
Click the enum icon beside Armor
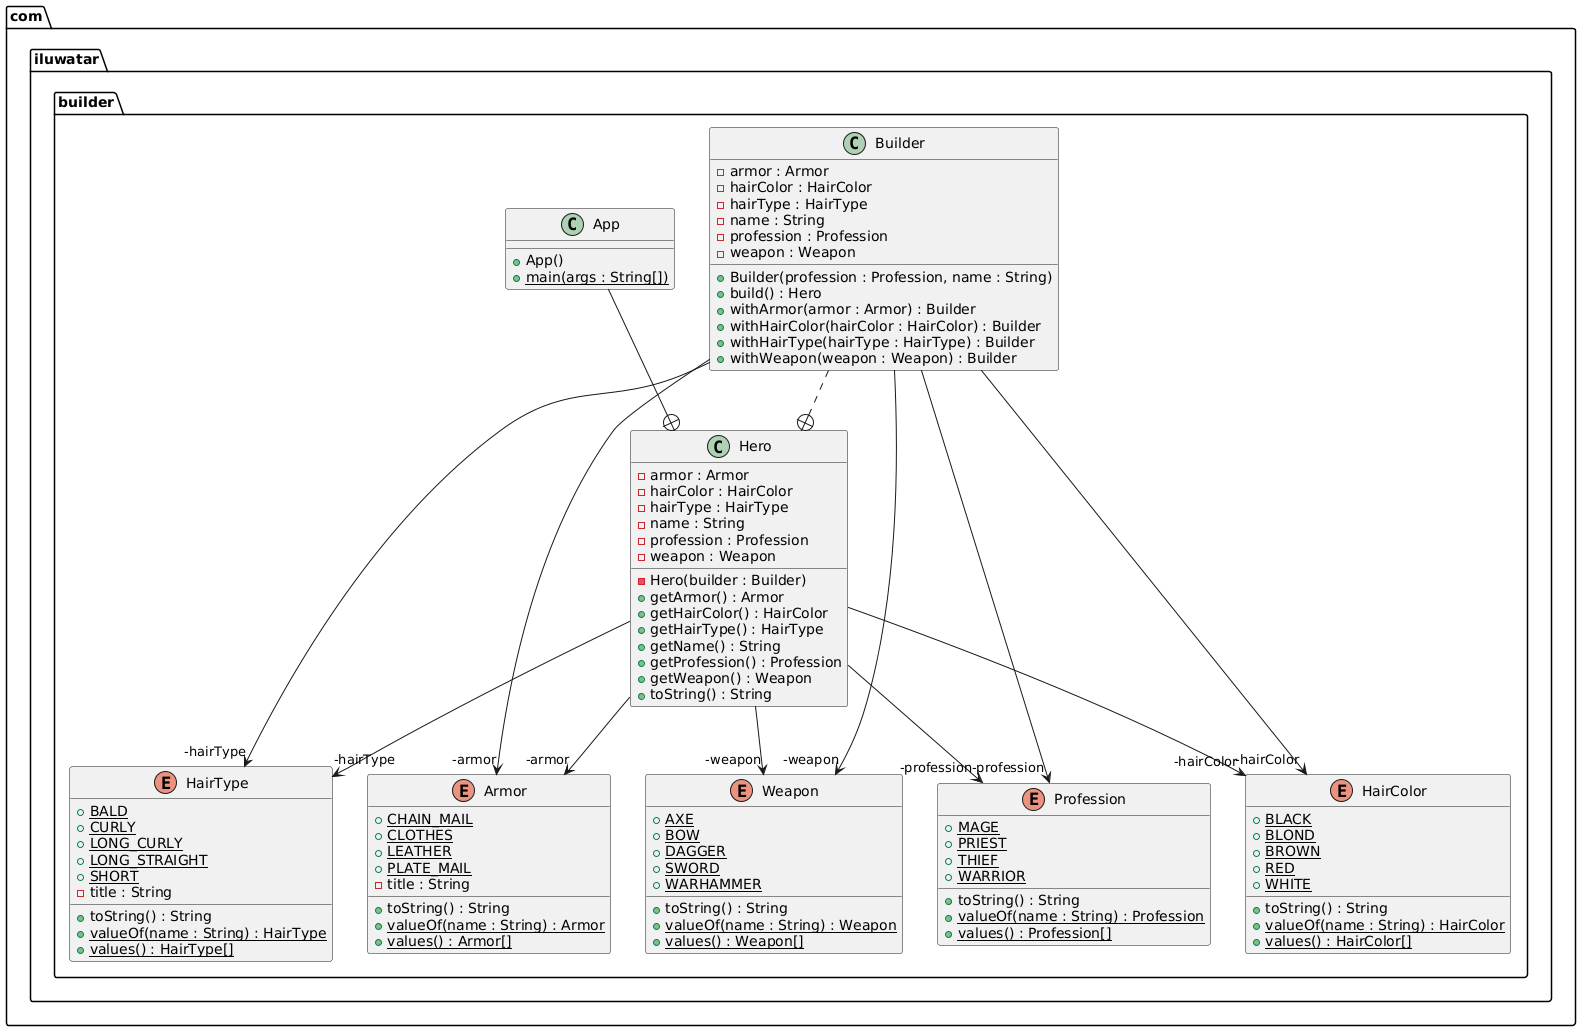pyautogui.click(x=462, y=790)
